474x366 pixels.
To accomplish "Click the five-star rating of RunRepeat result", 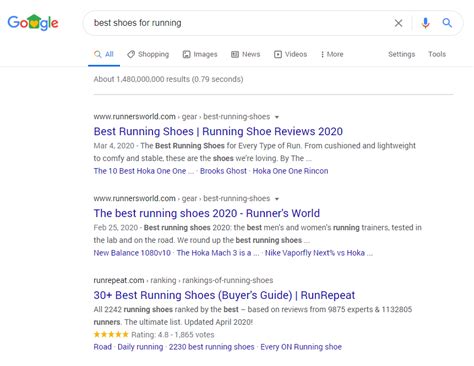I will tap(111, 334).
